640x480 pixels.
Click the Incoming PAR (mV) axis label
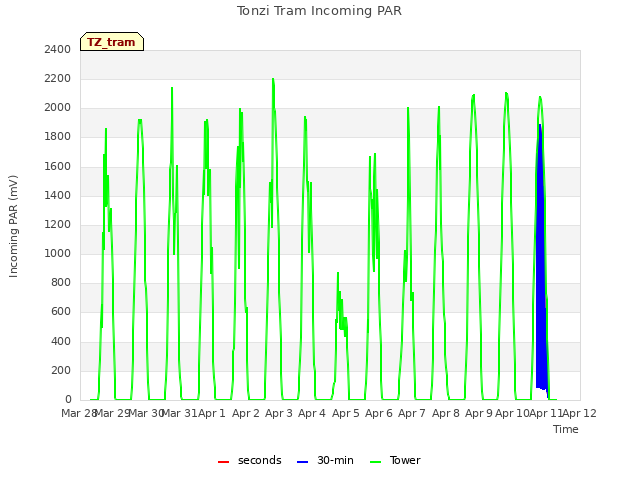pyautogui.click(x=13, y=227)
